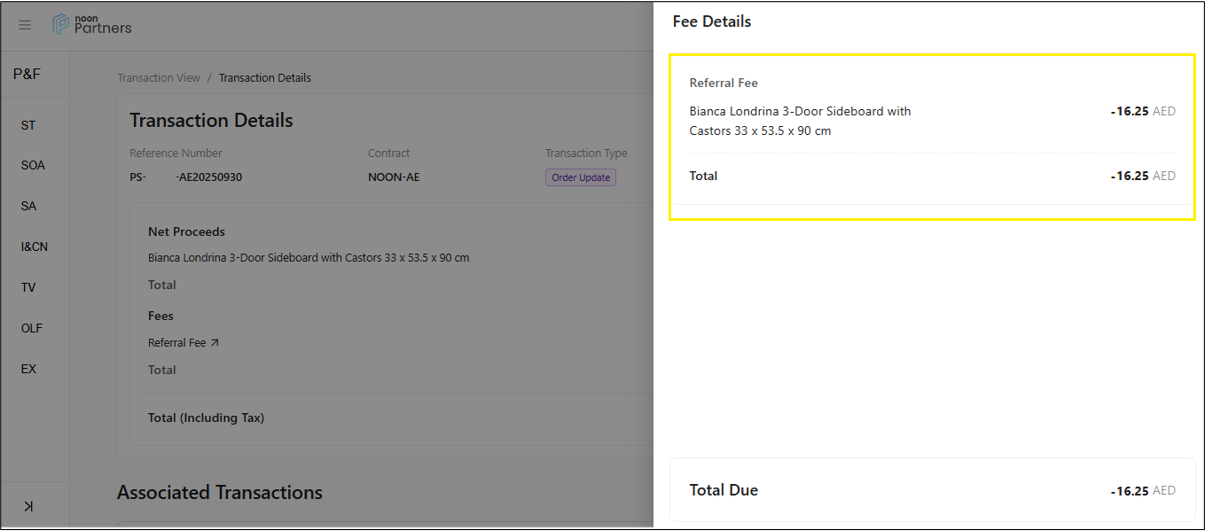The image size is (1207, 531).
Task: Open the P&F sidebar section
Action: tap(27, 74)
